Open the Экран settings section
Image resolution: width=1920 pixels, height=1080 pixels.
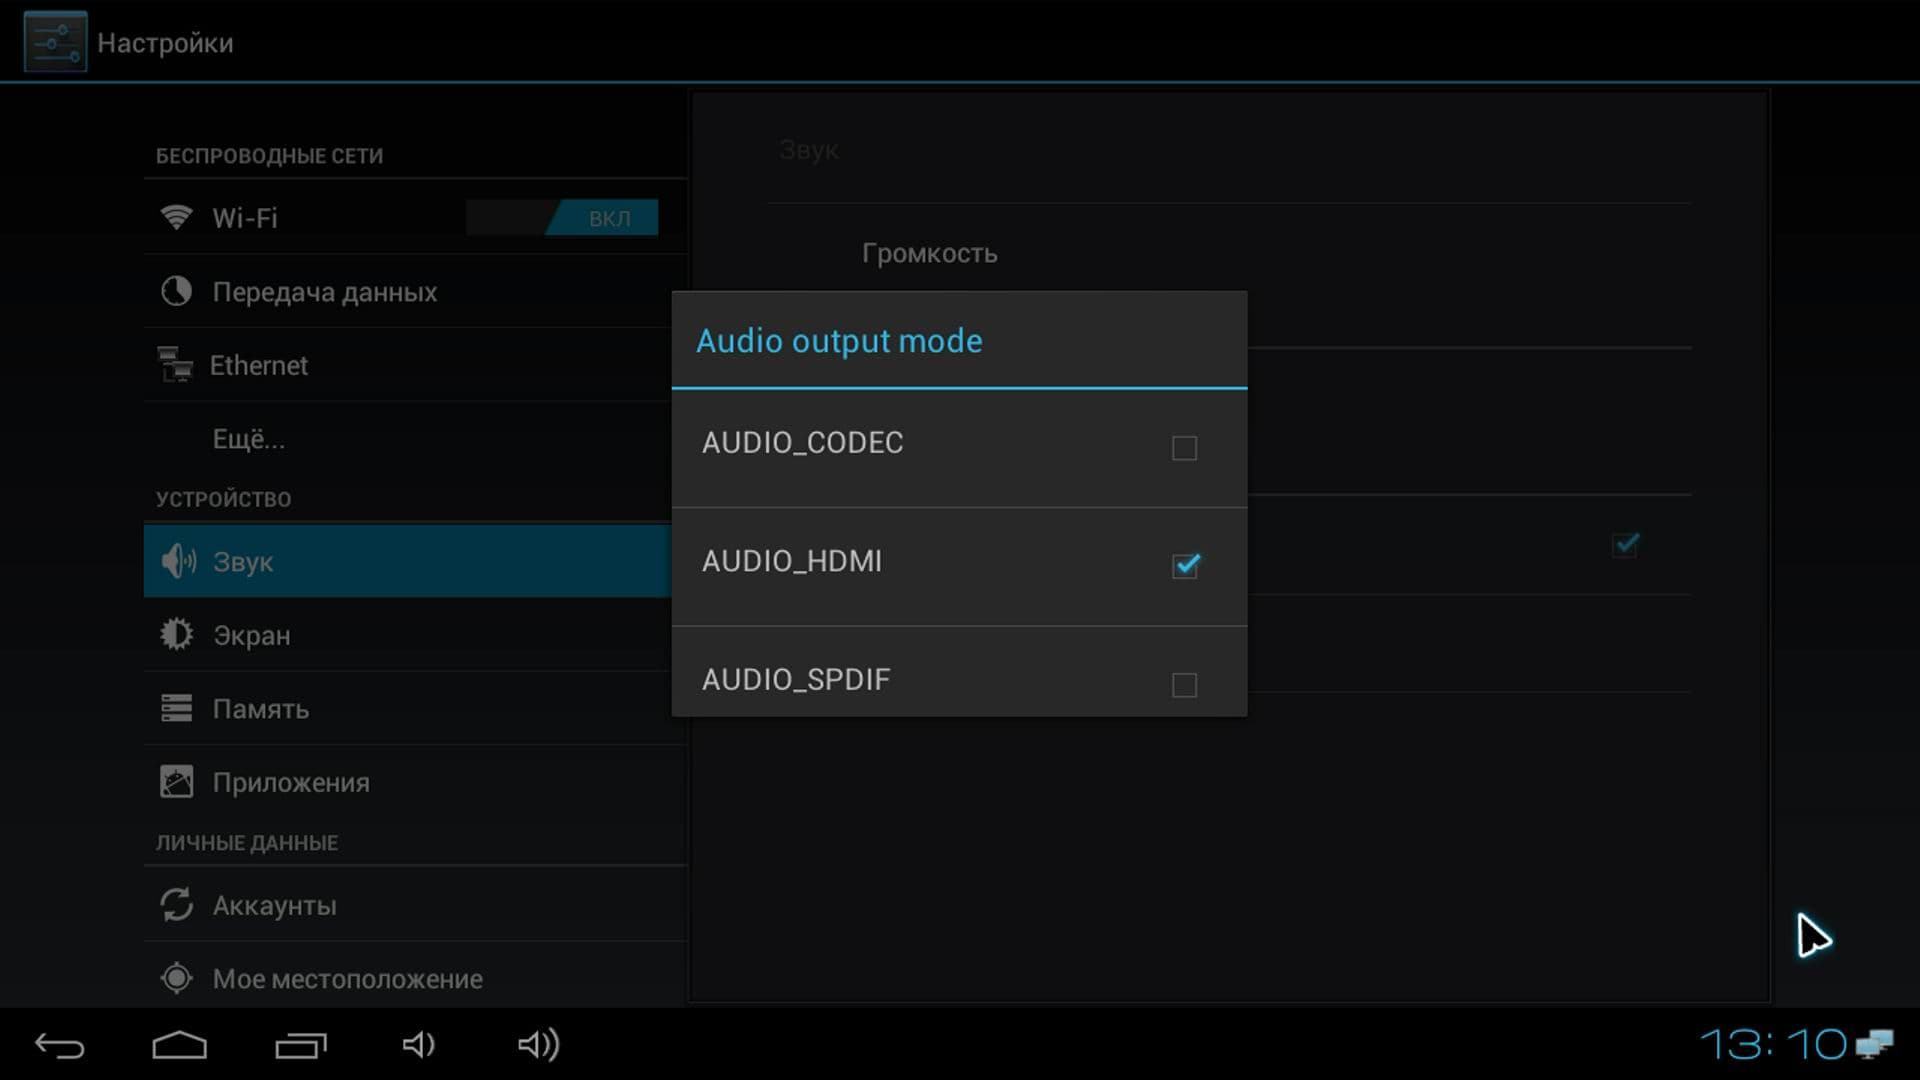click(x=251, y=635)
